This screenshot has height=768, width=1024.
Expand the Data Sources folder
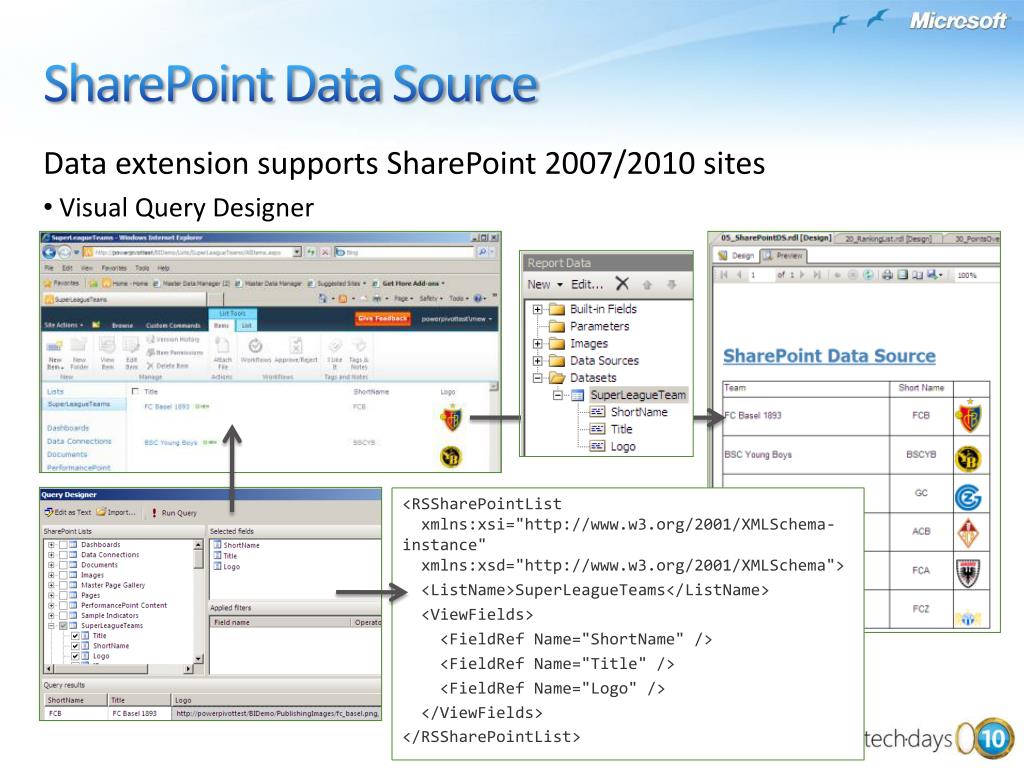tap(537, 360)
